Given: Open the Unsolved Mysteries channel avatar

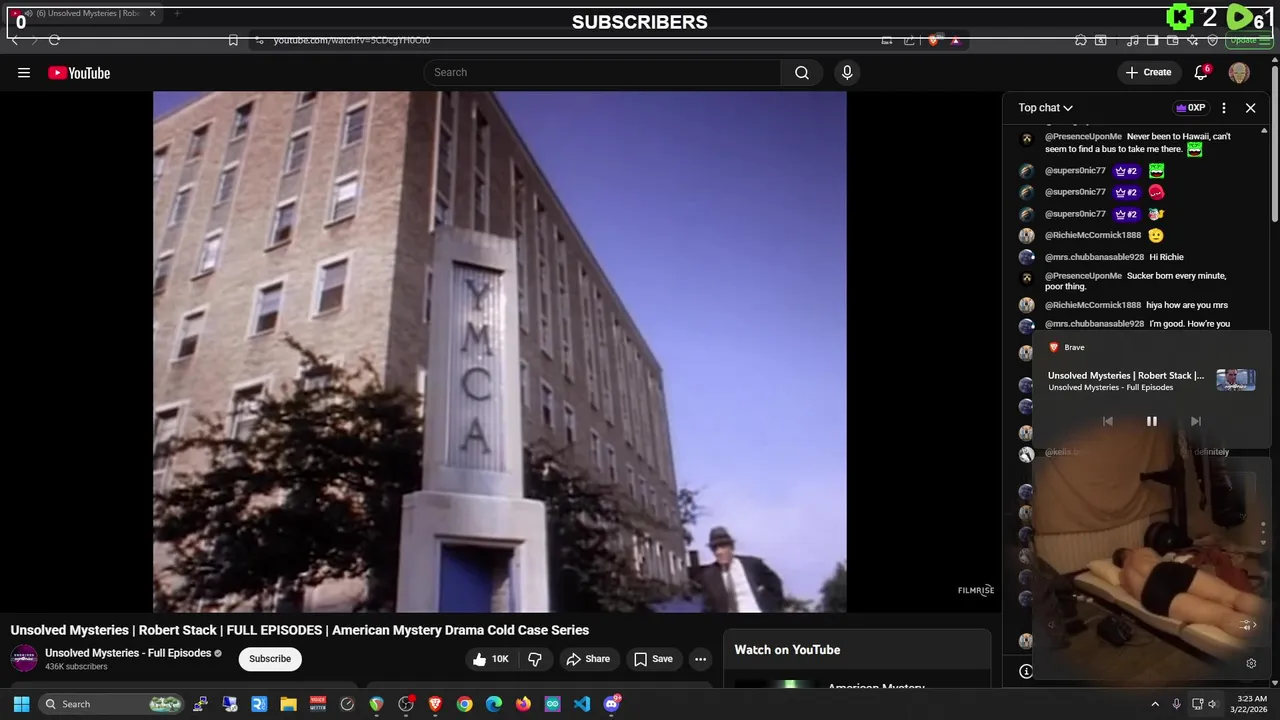Looking at the screenshot, I should click(x=23, y=658).
